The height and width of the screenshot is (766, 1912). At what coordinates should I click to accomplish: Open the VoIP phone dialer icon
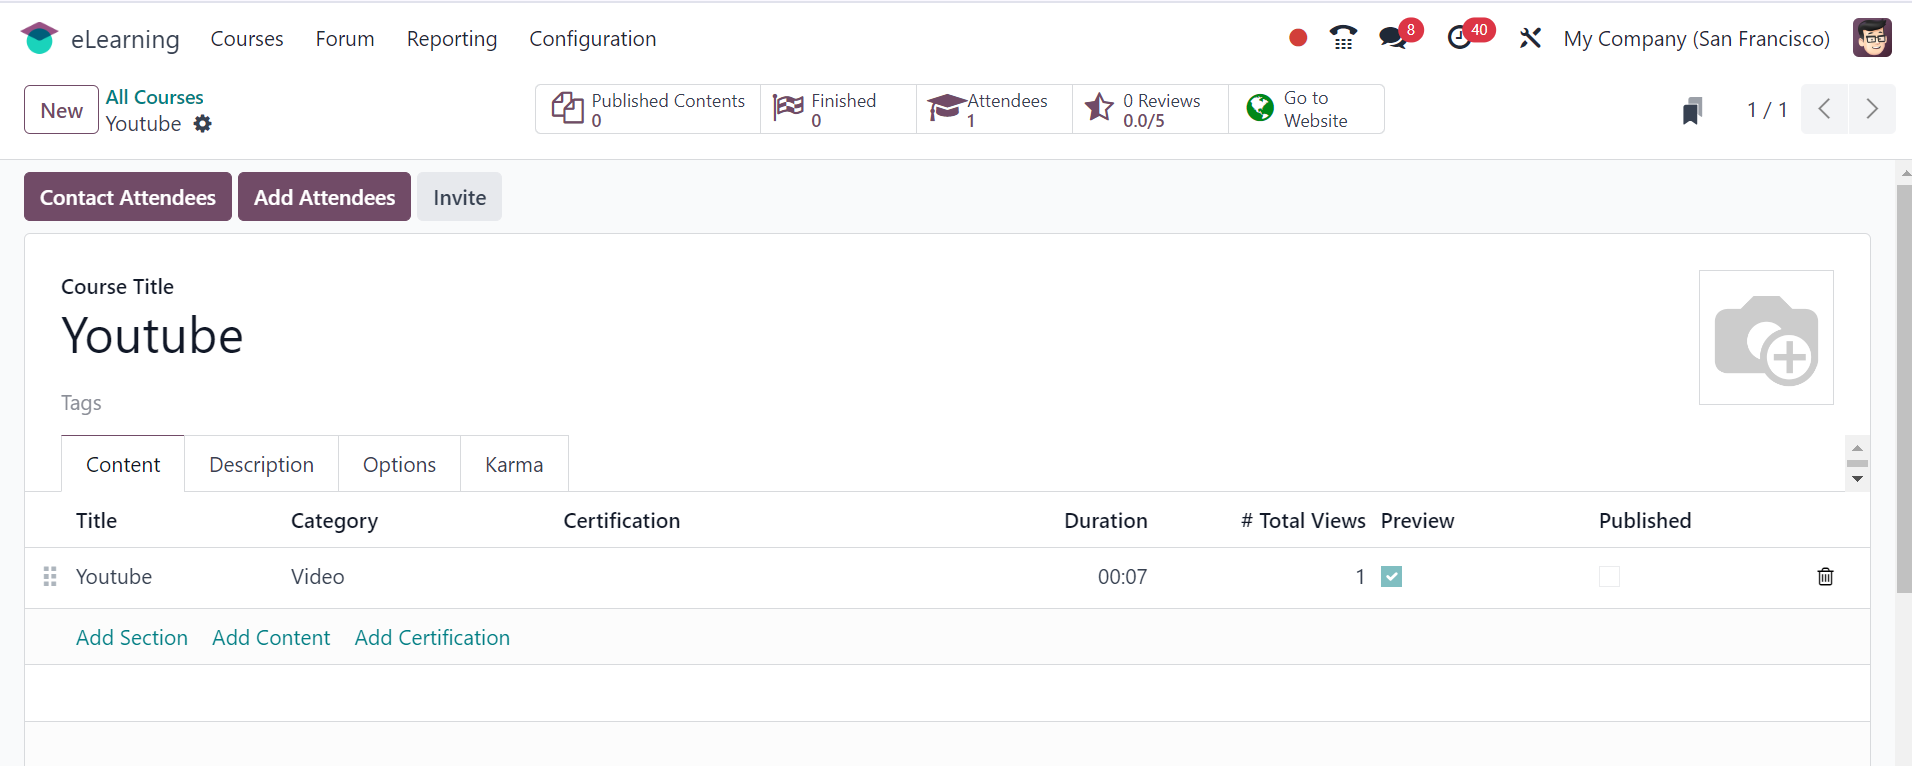(1343, 38)
